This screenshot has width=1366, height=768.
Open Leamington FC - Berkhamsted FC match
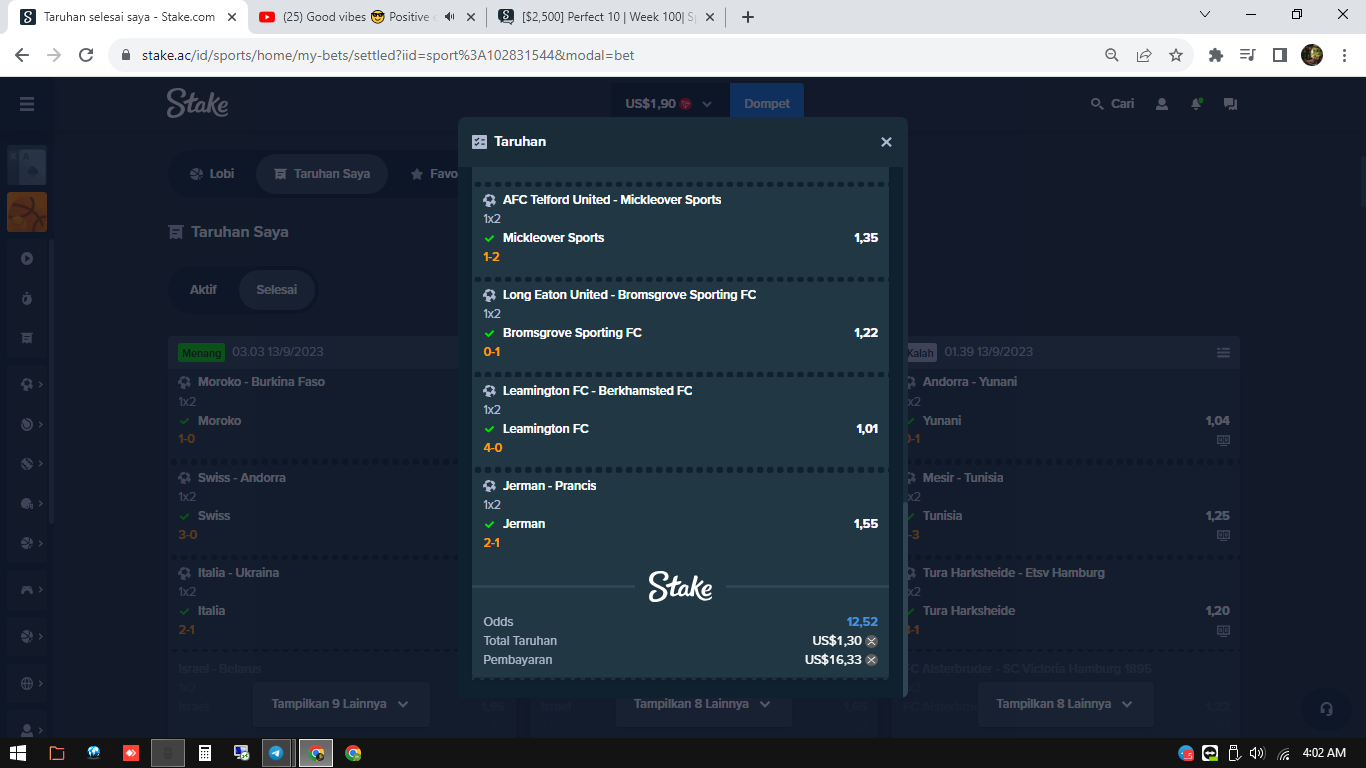click(597, 391)
